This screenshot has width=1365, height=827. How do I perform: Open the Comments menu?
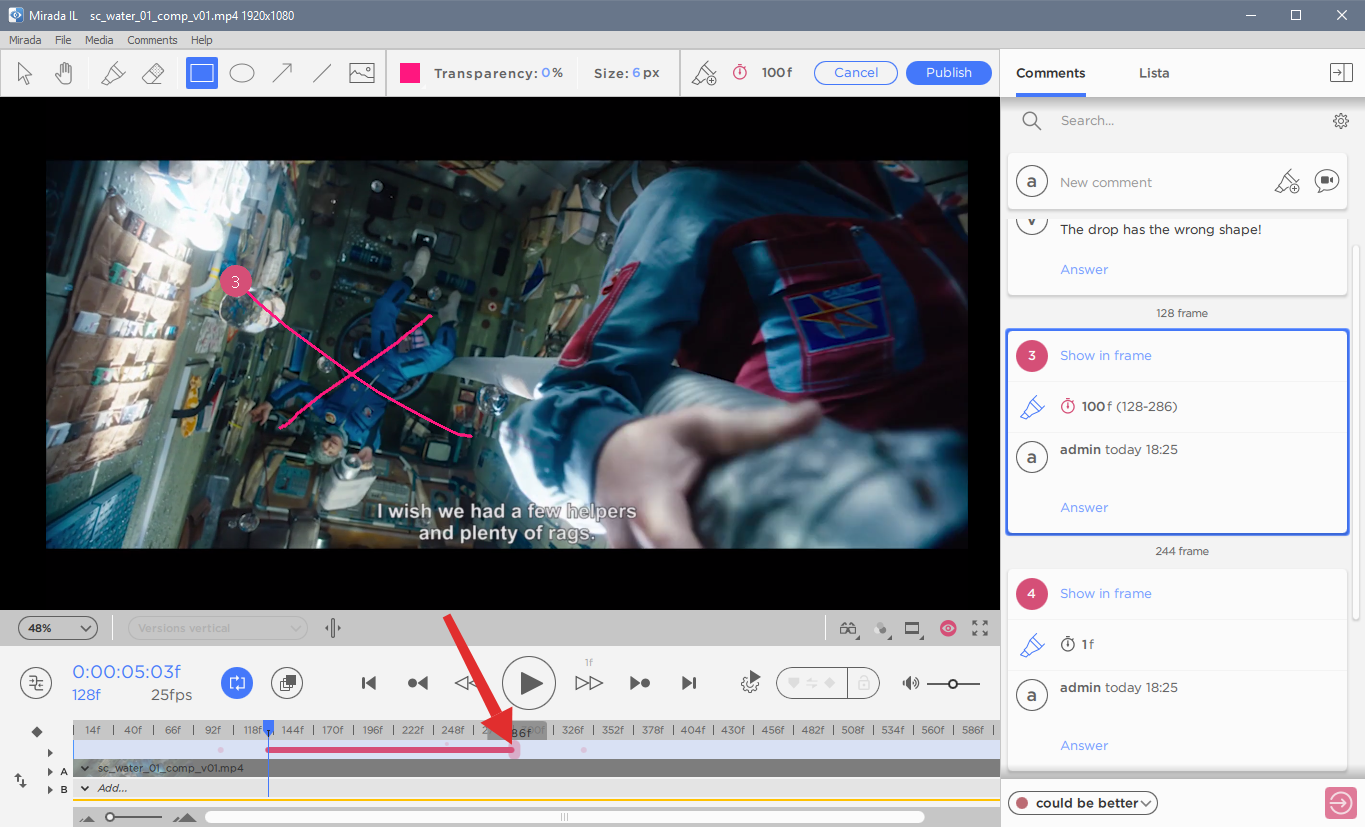click(x=152, y=40)
